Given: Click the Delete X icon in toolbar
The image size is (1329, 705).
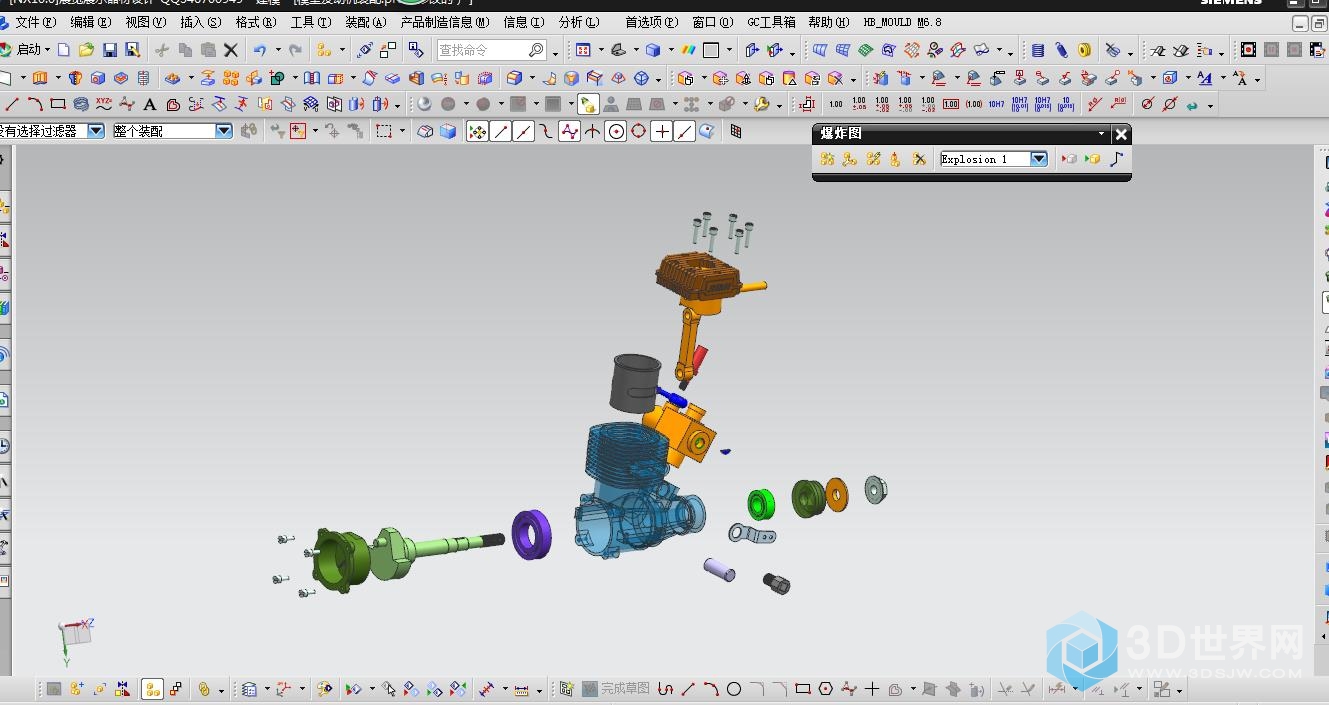Looking at the screenshot, I should coord(231,50).
